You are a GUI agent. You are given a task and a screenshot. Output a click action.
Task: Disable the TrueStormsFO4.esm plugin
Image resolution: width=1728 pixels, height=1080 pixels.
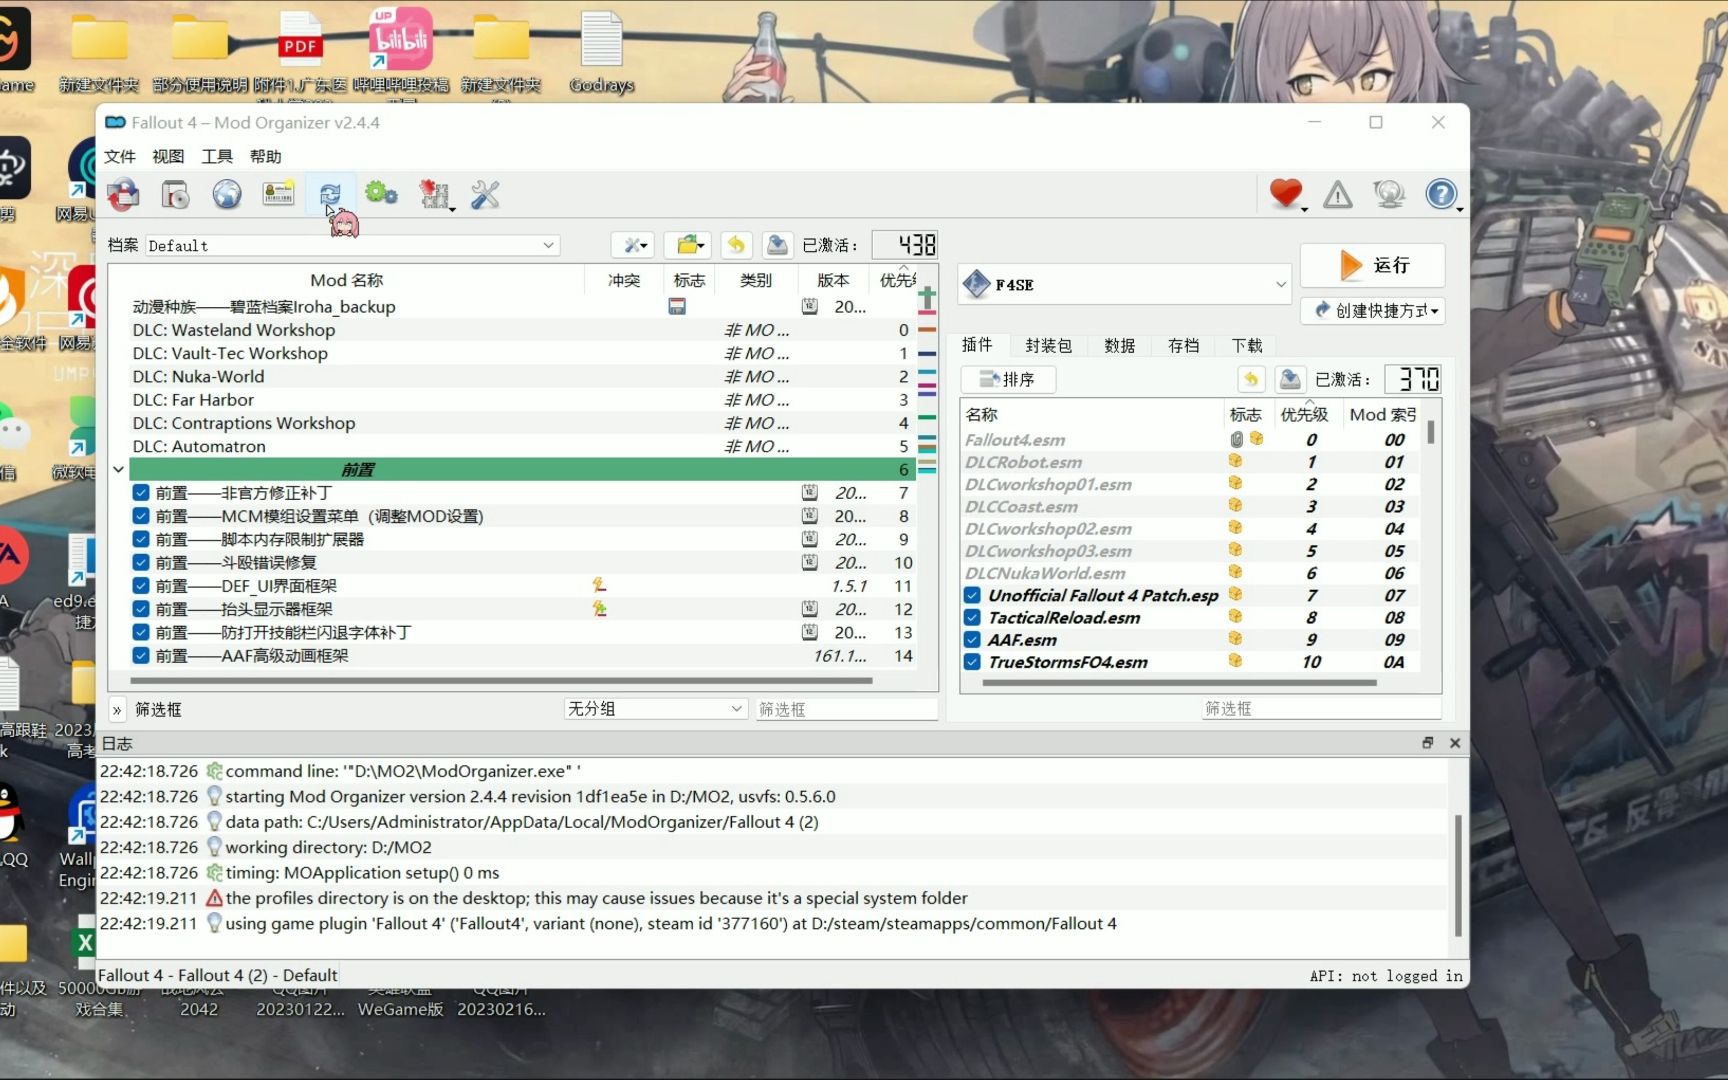tap(971, 661)
